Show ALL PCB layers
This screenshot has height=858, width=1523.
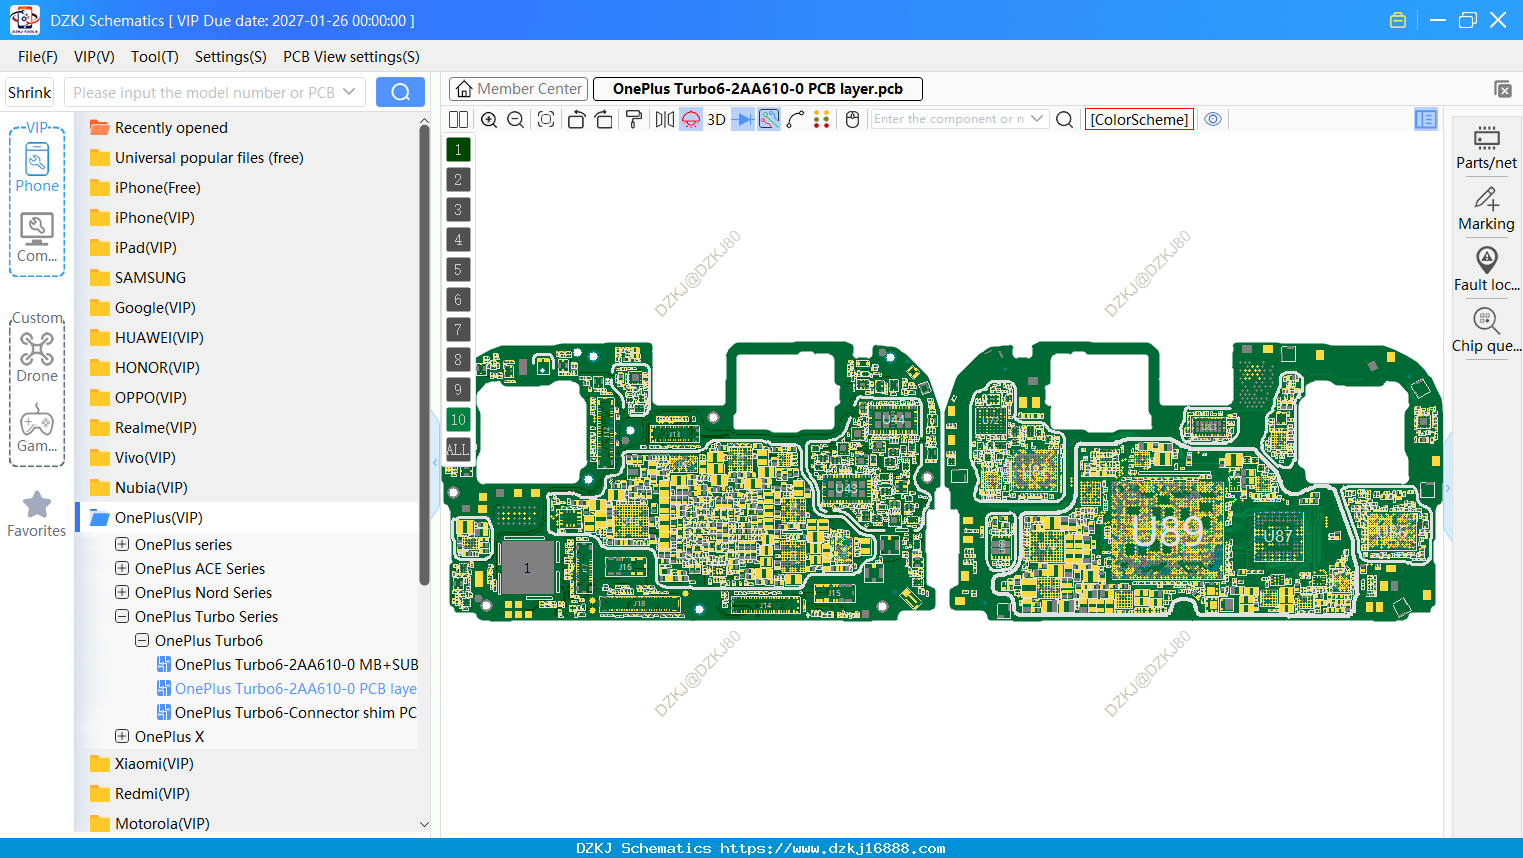458,450
